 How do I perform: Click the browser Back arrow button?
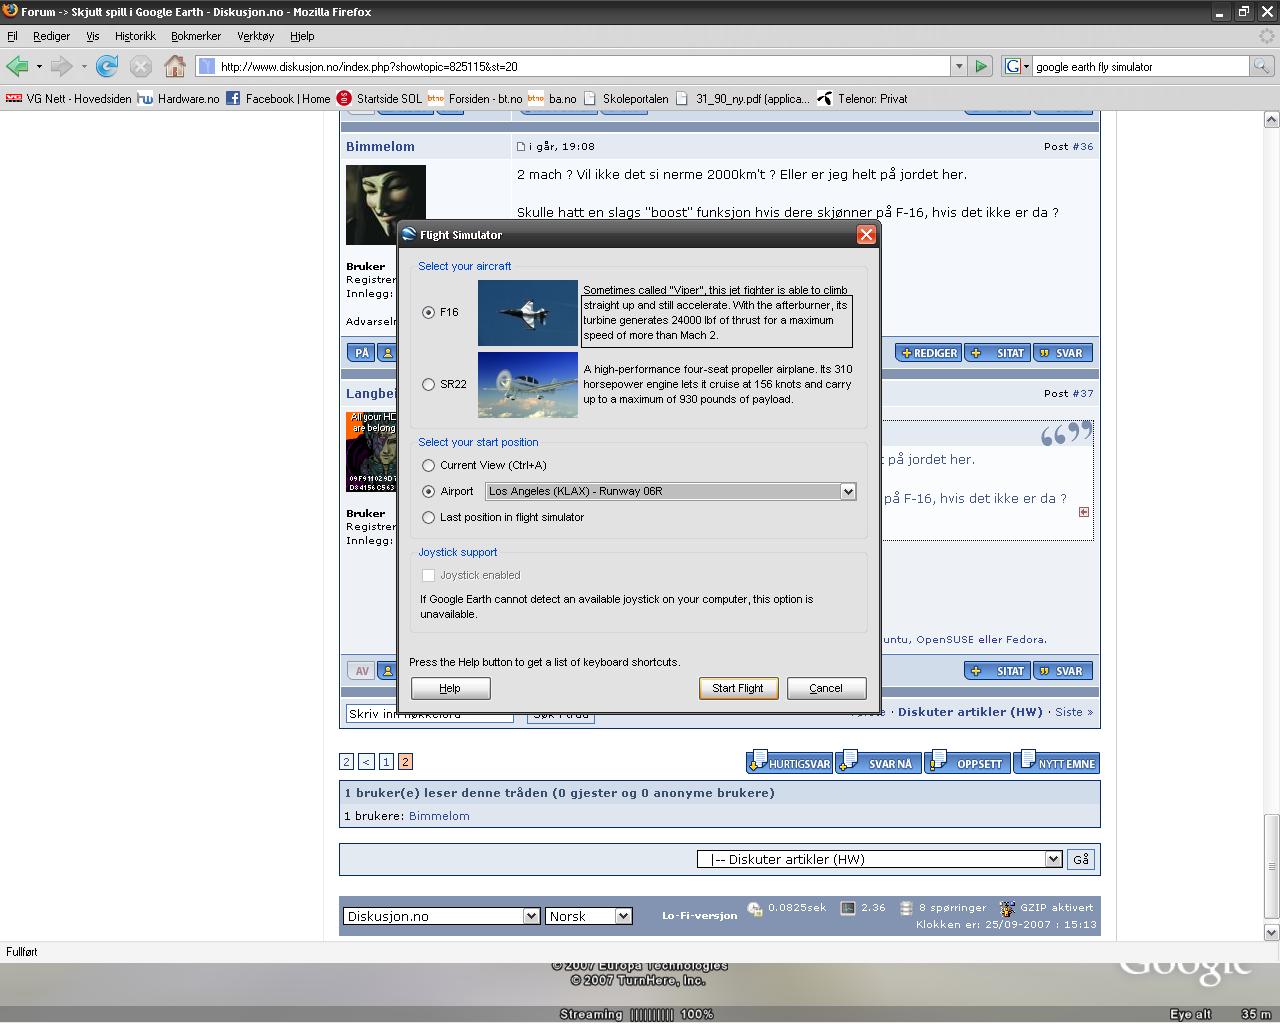coord(17,66)
